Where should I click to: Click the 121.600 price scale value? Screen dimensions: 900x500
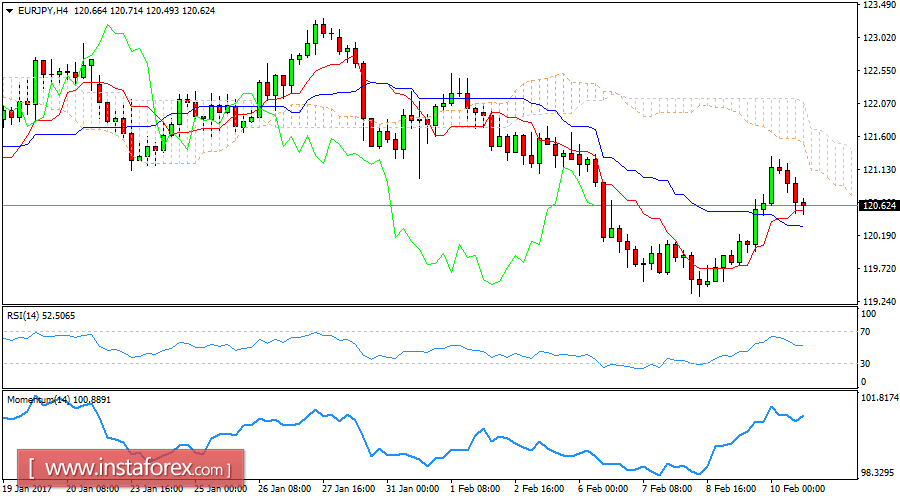coord(880,137)
